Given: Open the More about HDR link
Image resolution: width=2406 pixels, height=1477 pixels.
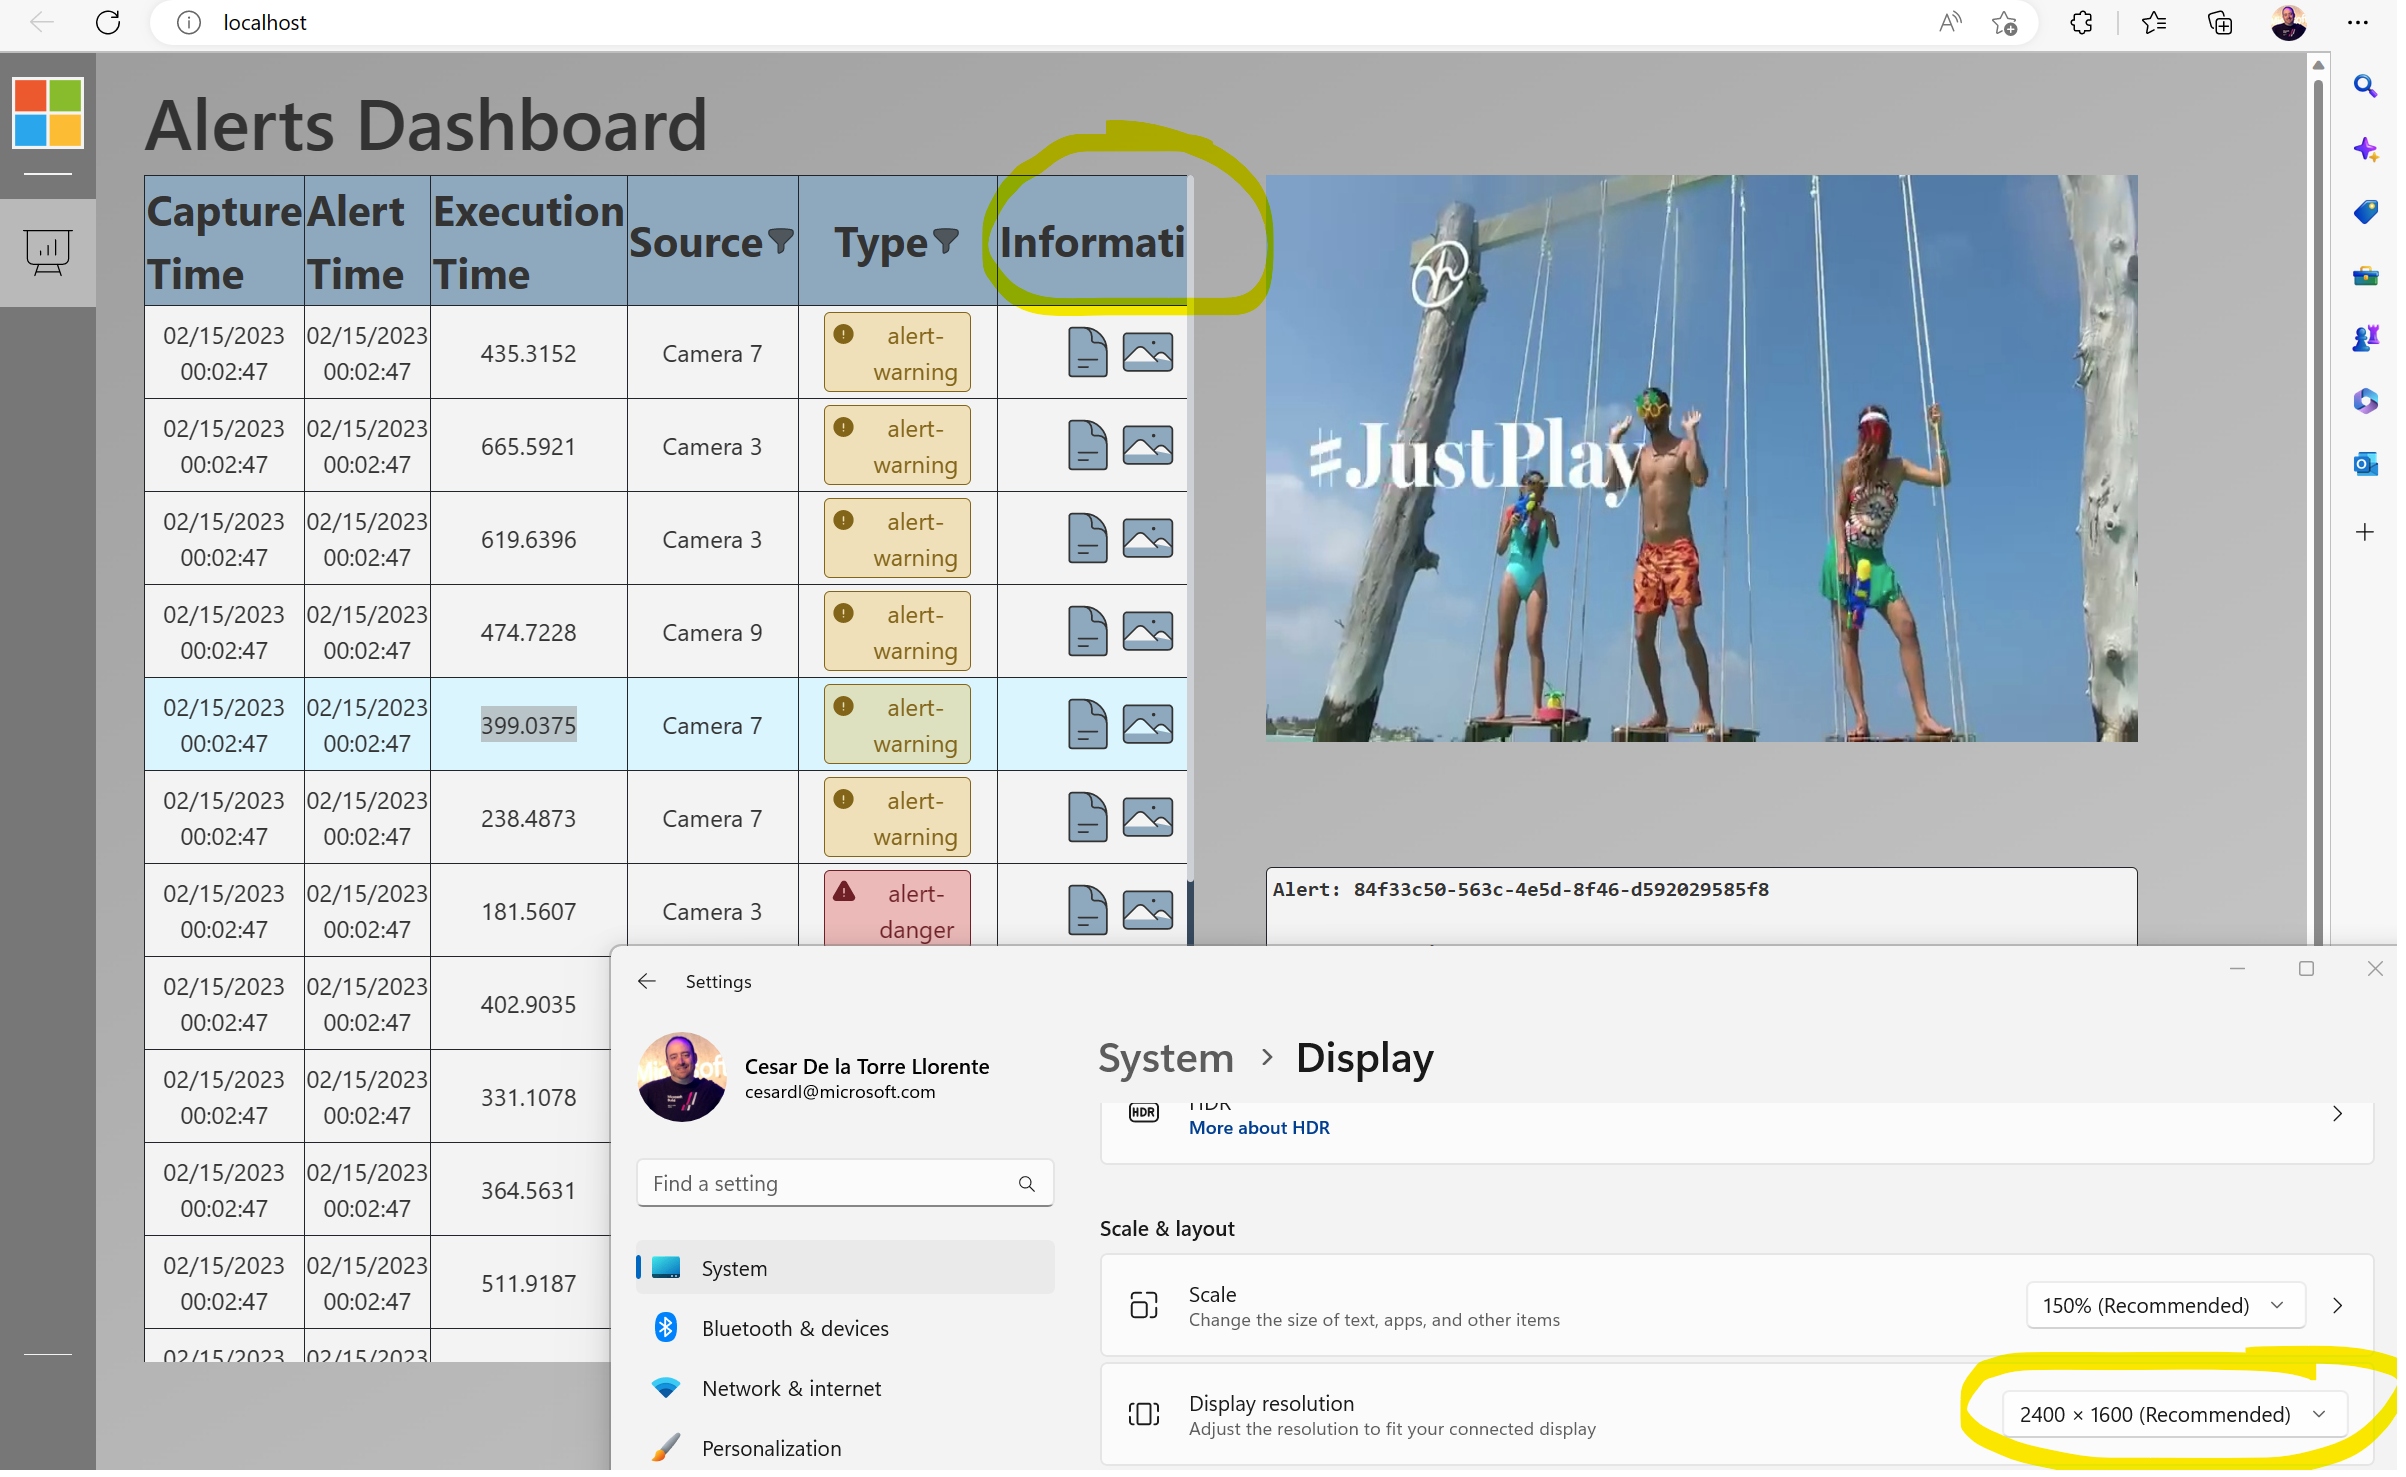Looking at the screenshot, I should [x=1258, y=1128].
